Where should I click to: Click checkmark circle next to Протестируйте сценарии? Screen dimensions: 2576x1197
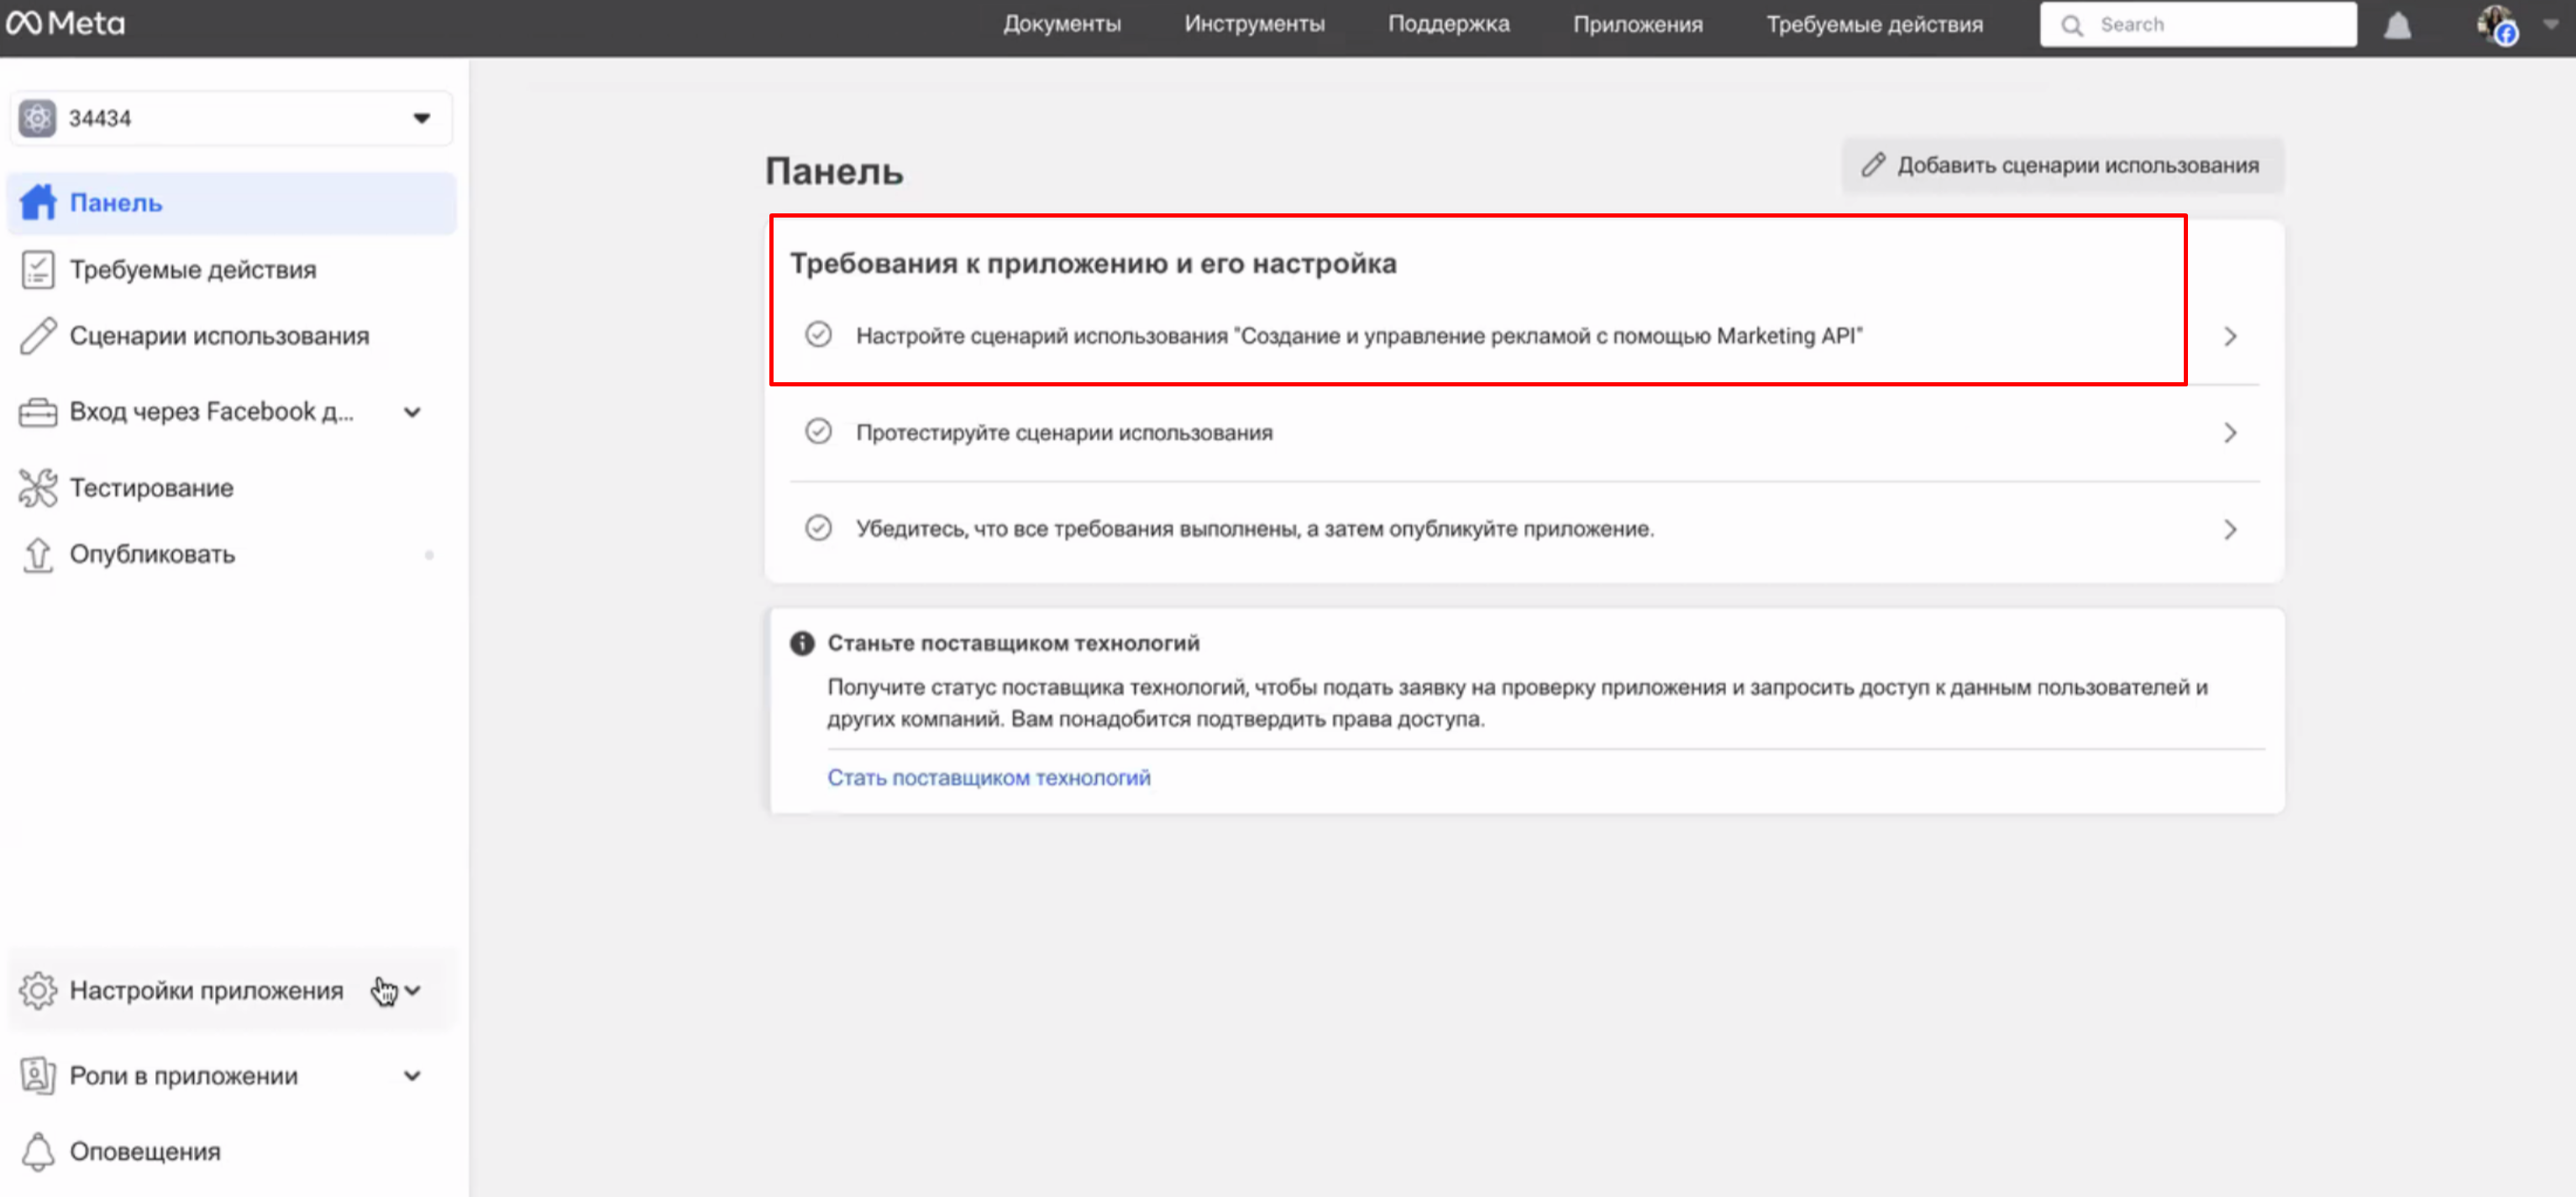(818, 431)
